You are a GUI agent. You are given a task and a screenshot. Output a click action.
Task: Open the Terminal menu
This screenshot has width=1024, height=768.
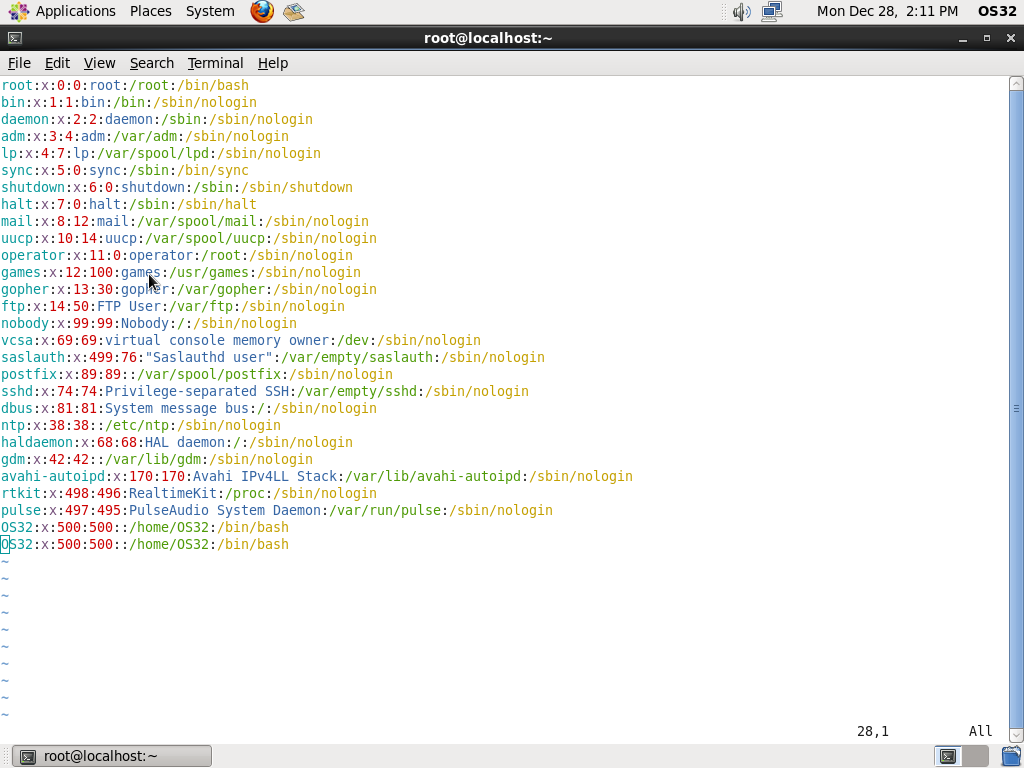click(x=215, y=63)
